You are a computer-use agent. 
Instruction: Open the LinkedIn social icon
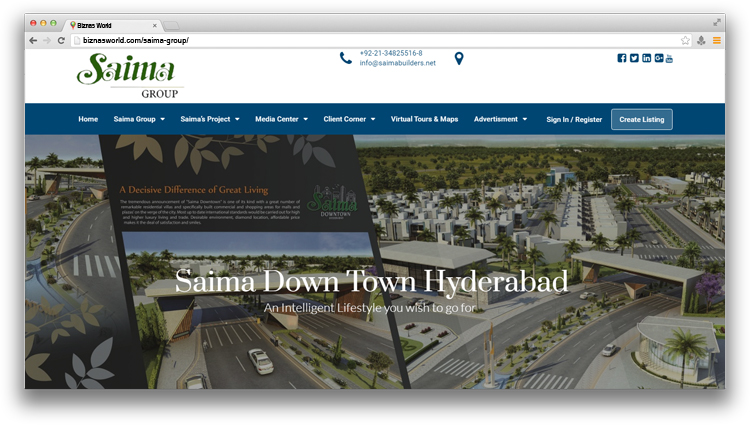646,58
